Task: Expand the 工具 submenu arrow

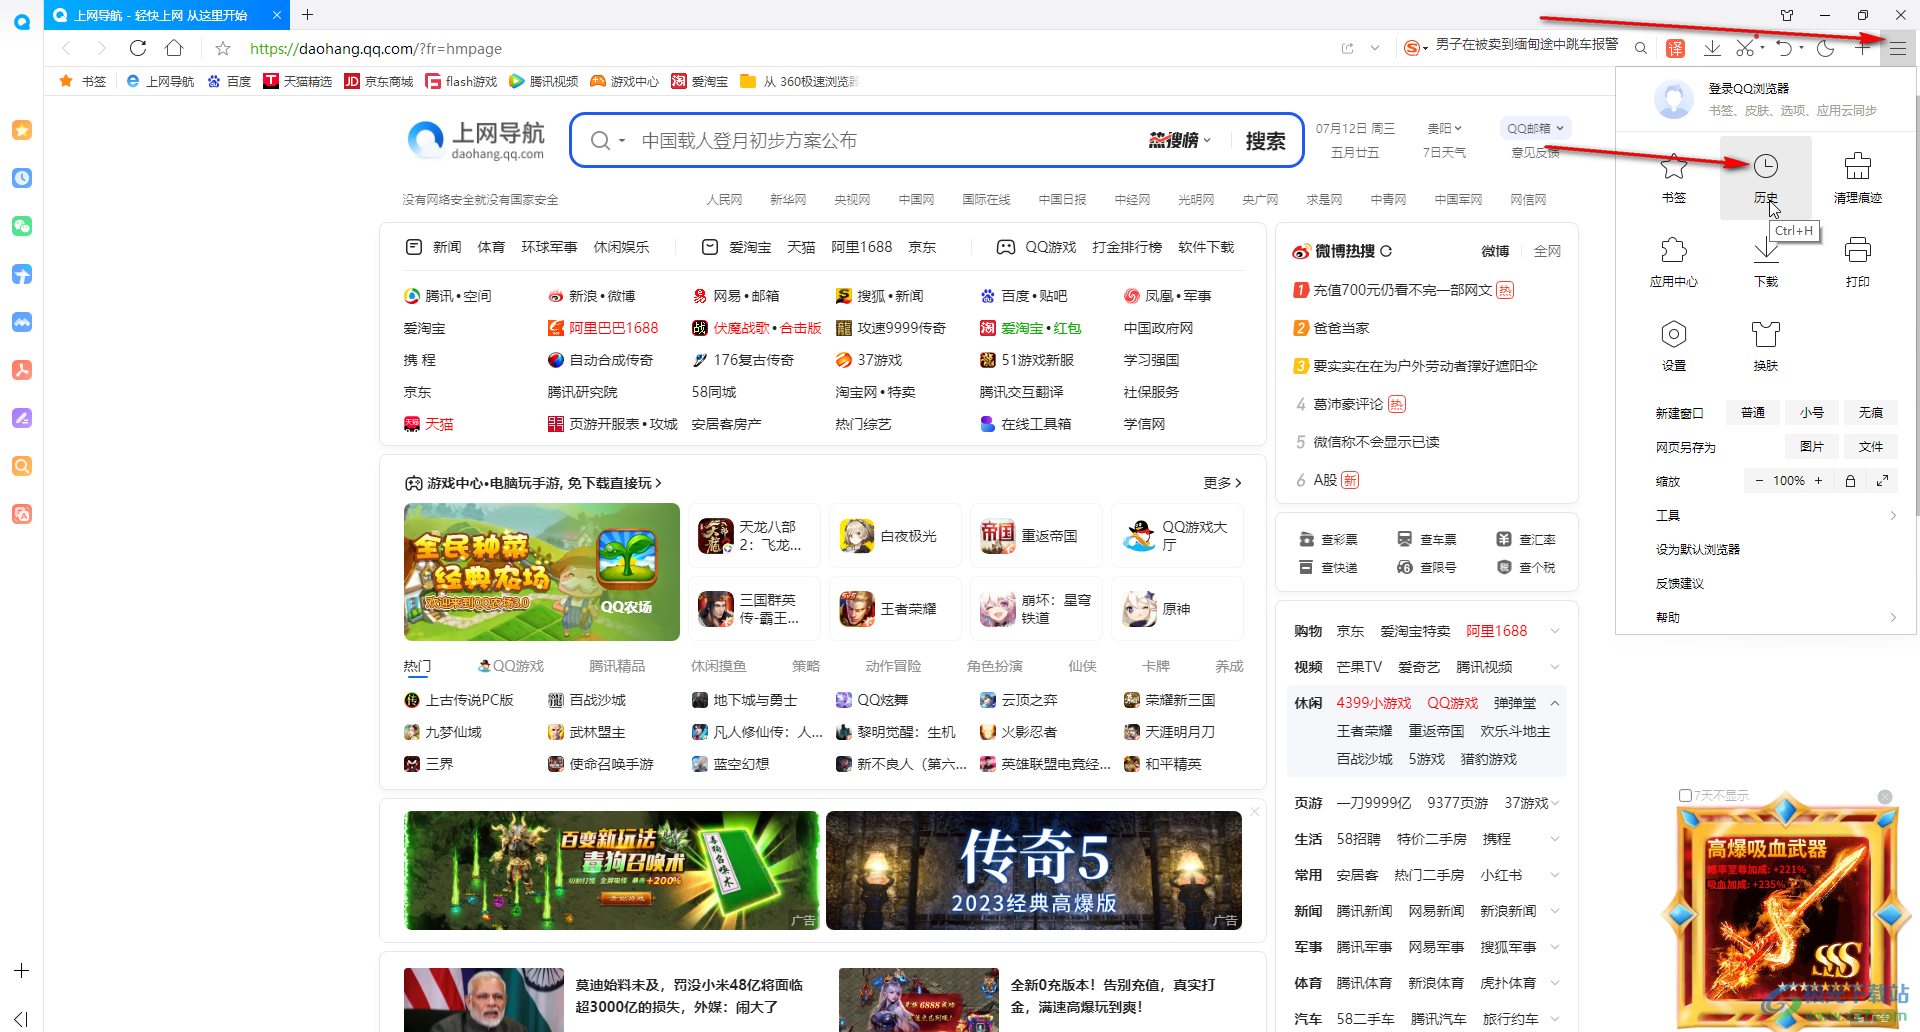Action: tap(1893, 515)
